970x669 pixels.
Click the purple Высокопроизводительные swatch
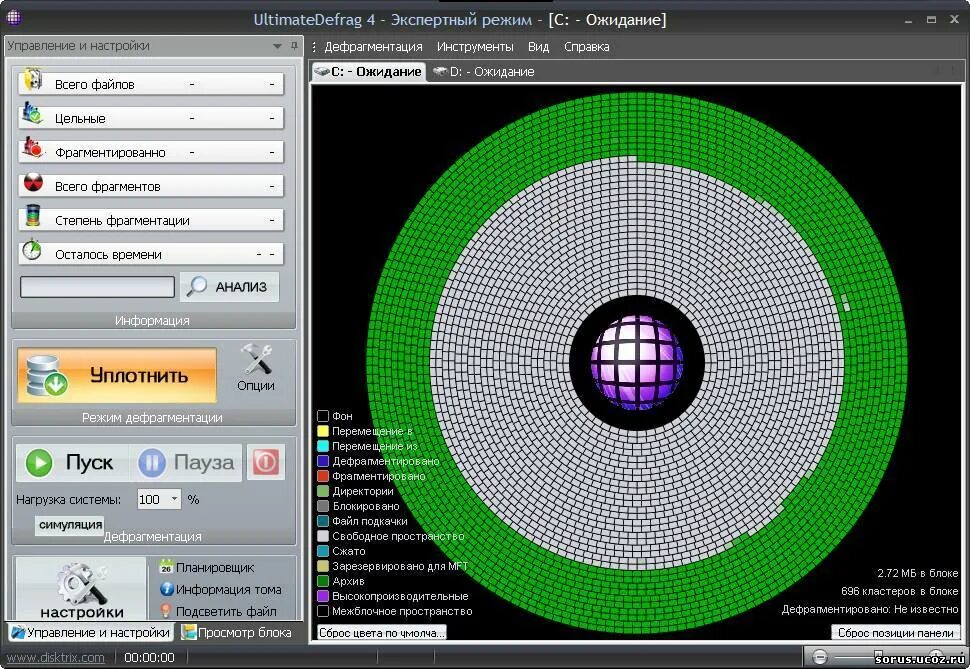(x=323, y=596)
